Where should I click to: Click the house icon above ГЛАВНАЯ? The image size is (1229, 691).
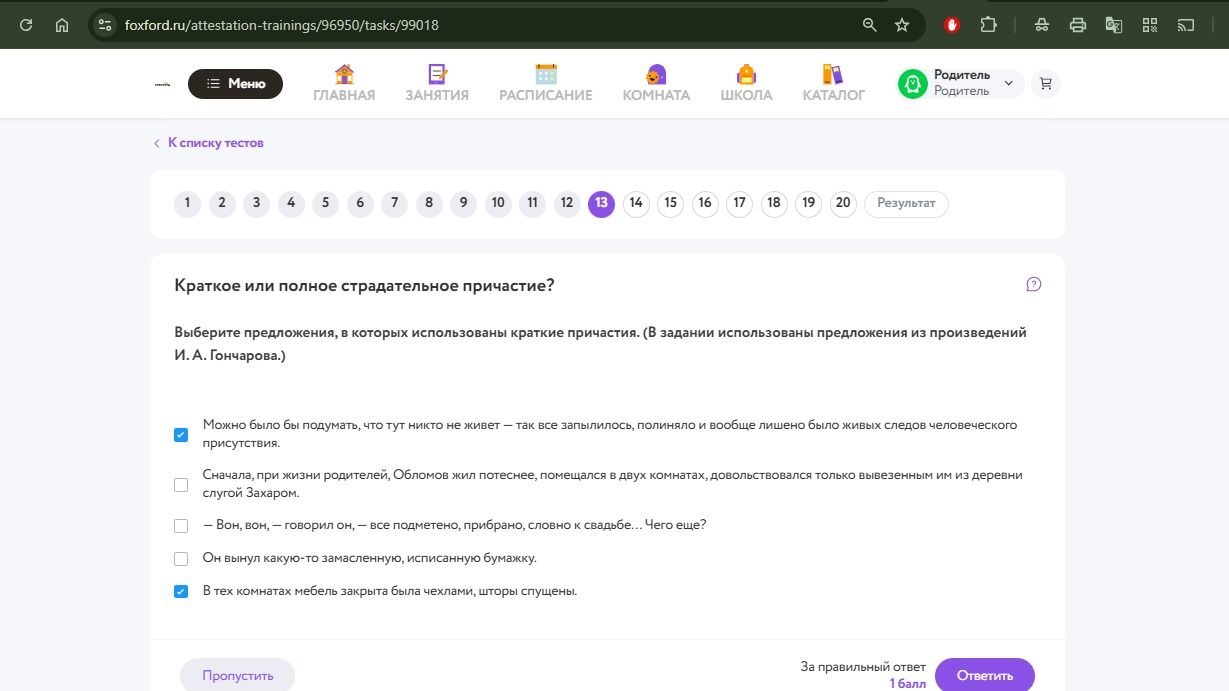tap(344, 74)
